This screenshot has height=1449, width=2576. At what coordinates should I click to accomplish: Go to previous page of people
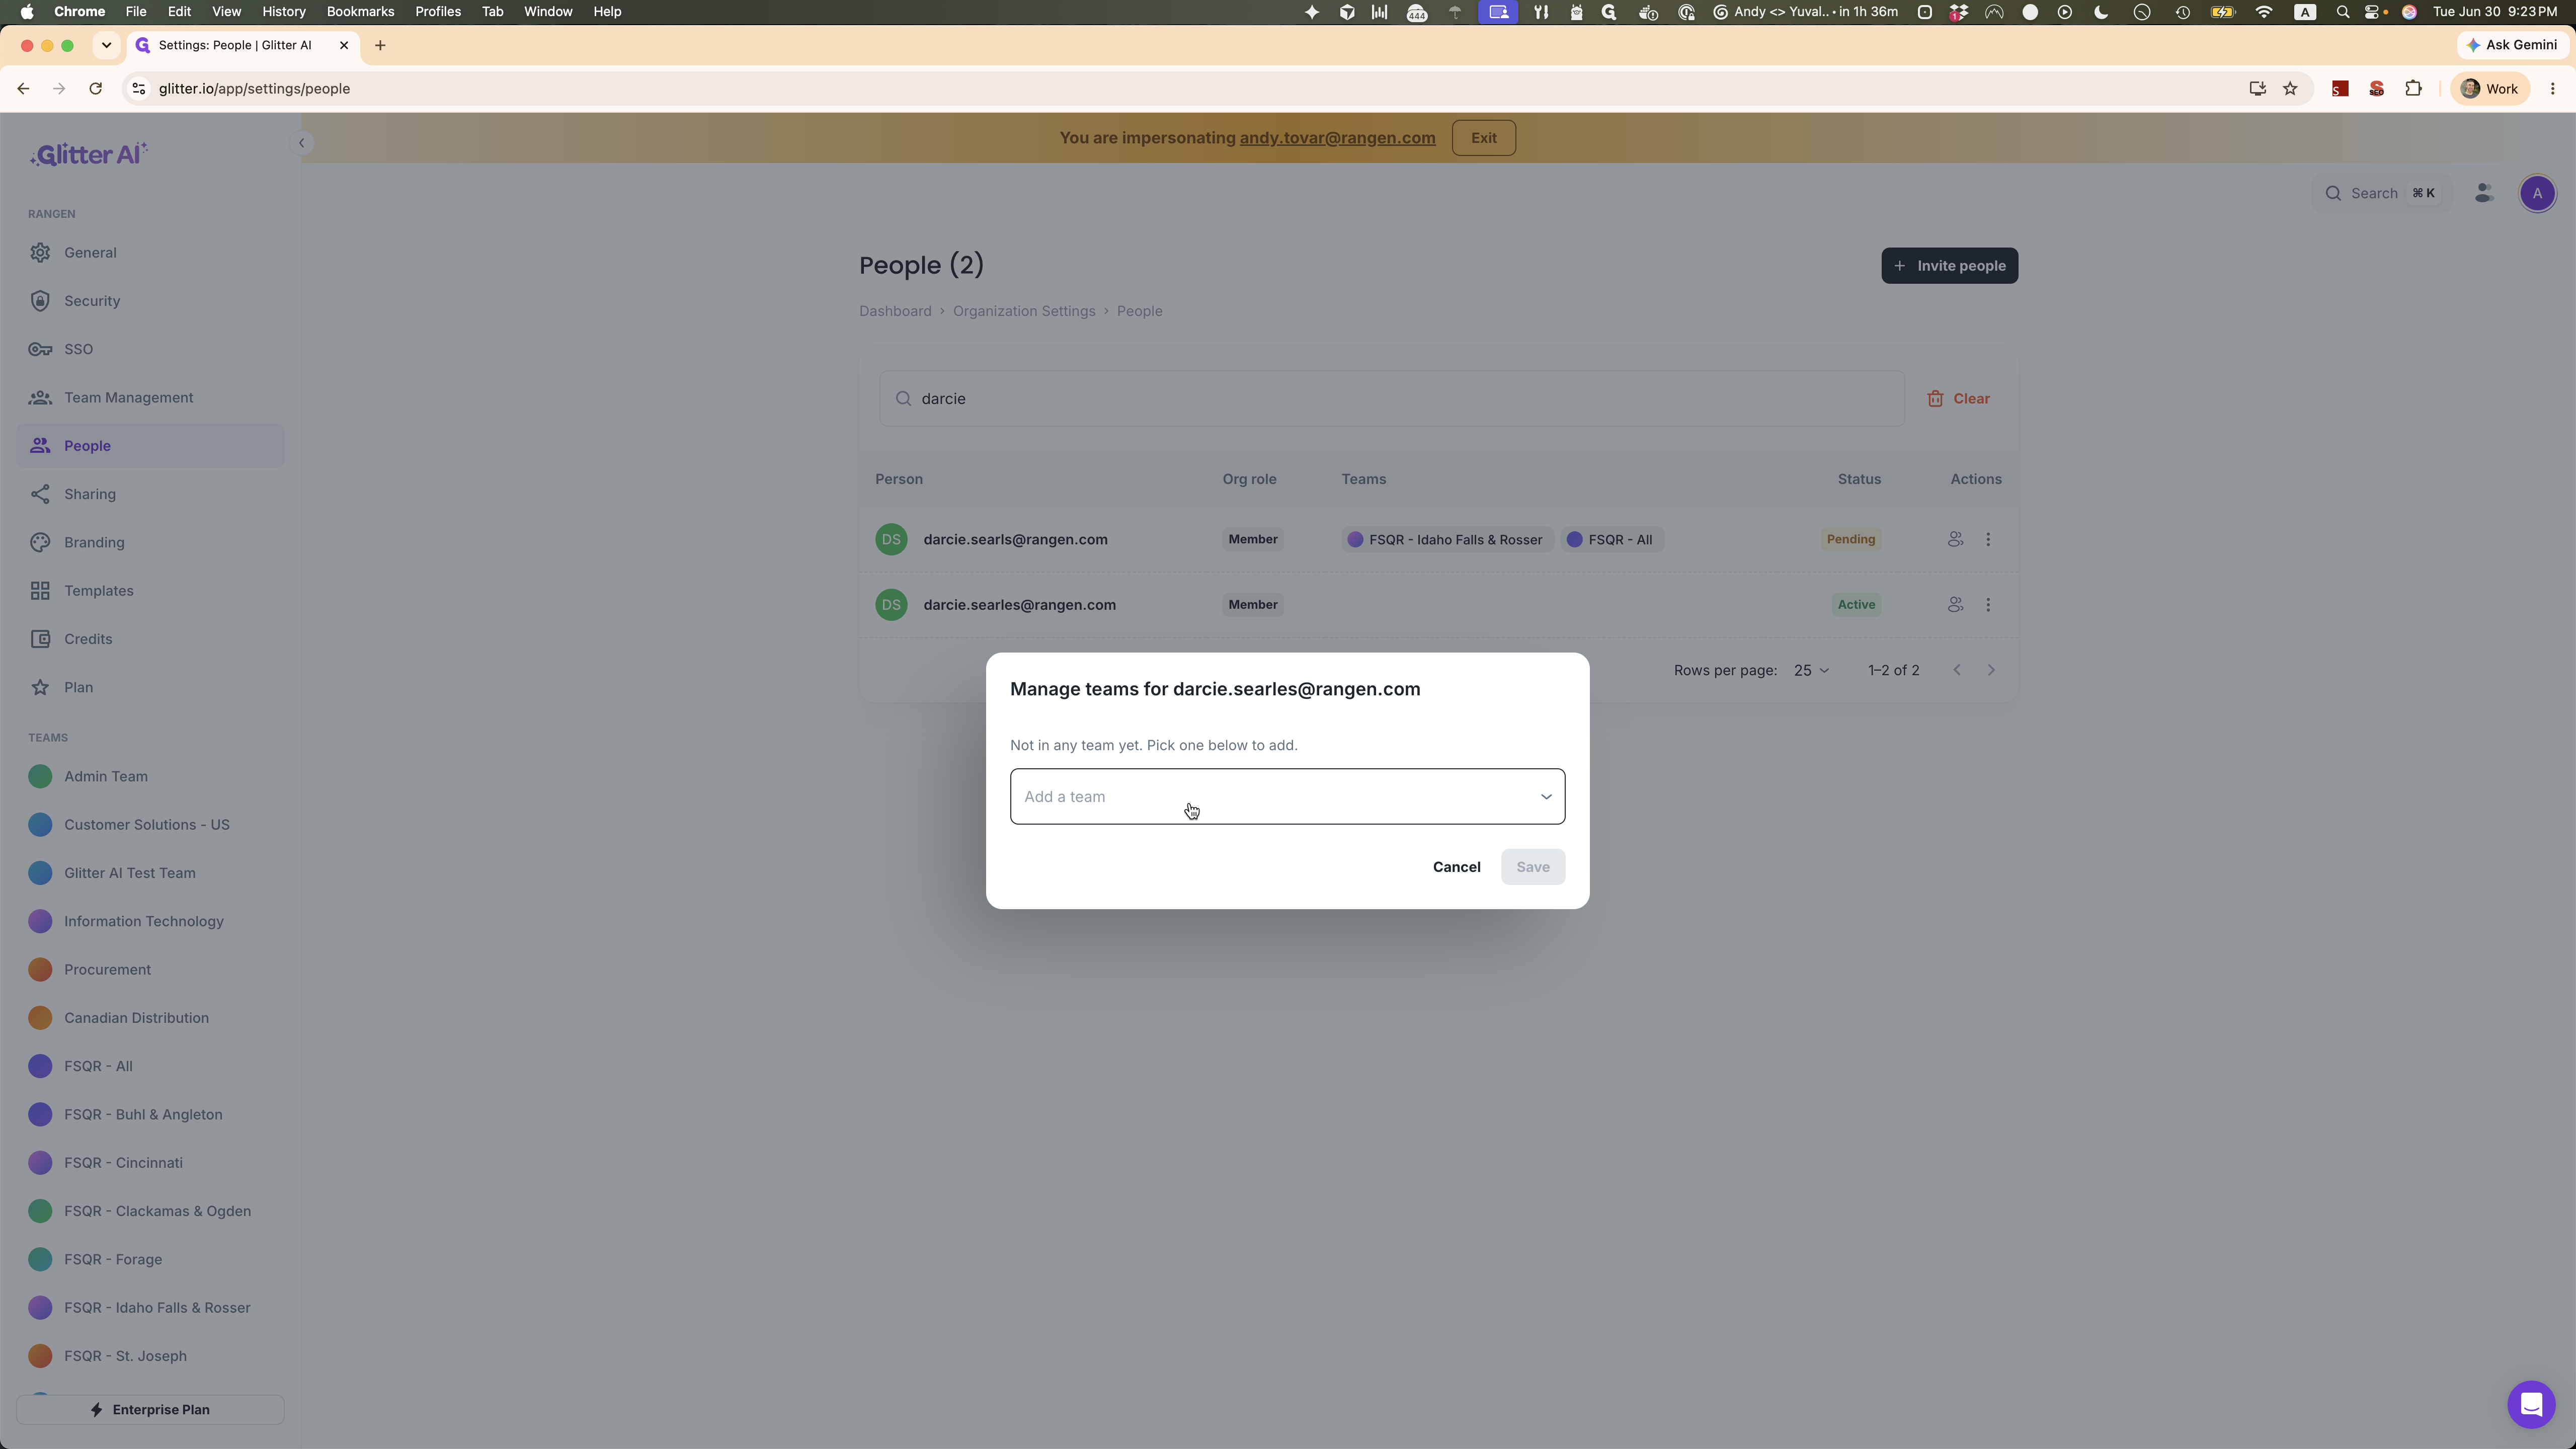click(x=1957, y=670)
